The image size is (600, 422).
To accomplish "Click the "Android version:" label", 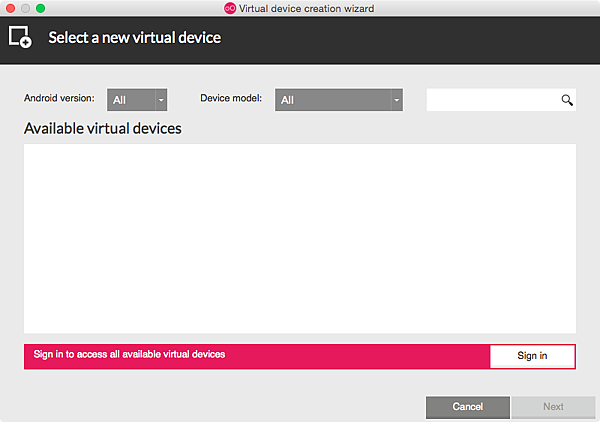I will [59, 99].
